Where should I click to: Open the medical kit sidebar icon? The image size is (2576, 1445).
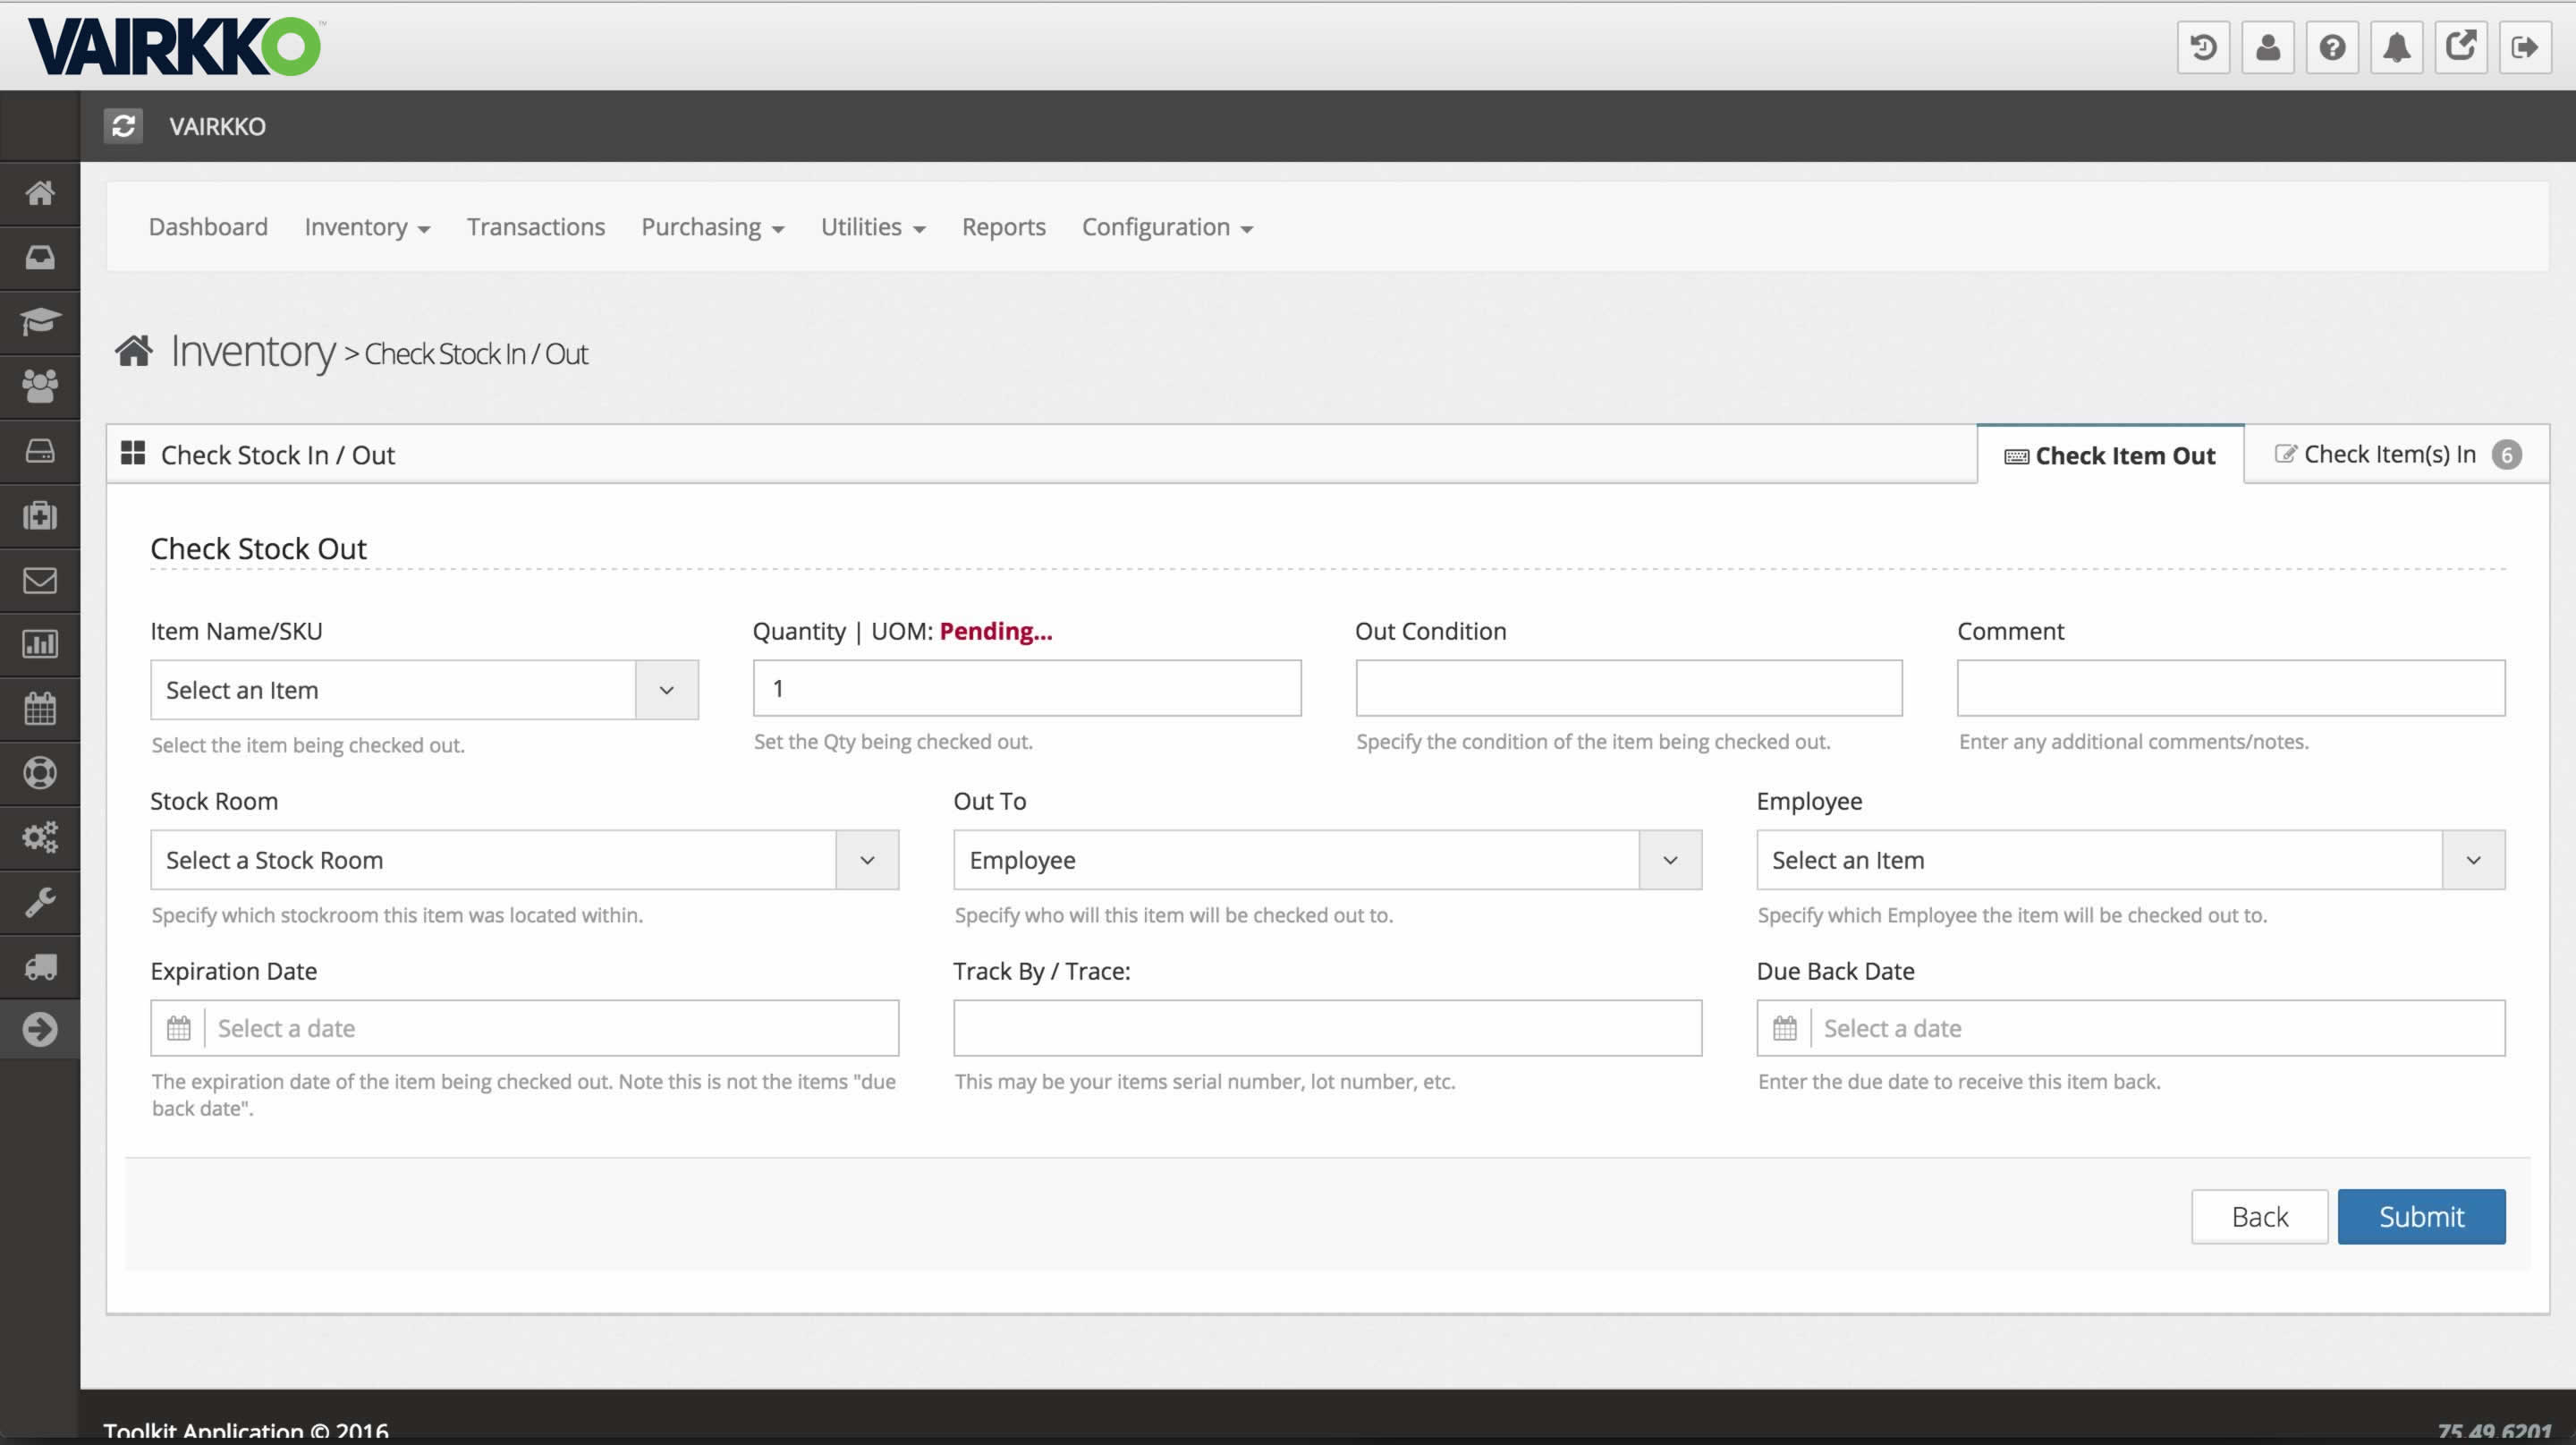pos(40,515)
